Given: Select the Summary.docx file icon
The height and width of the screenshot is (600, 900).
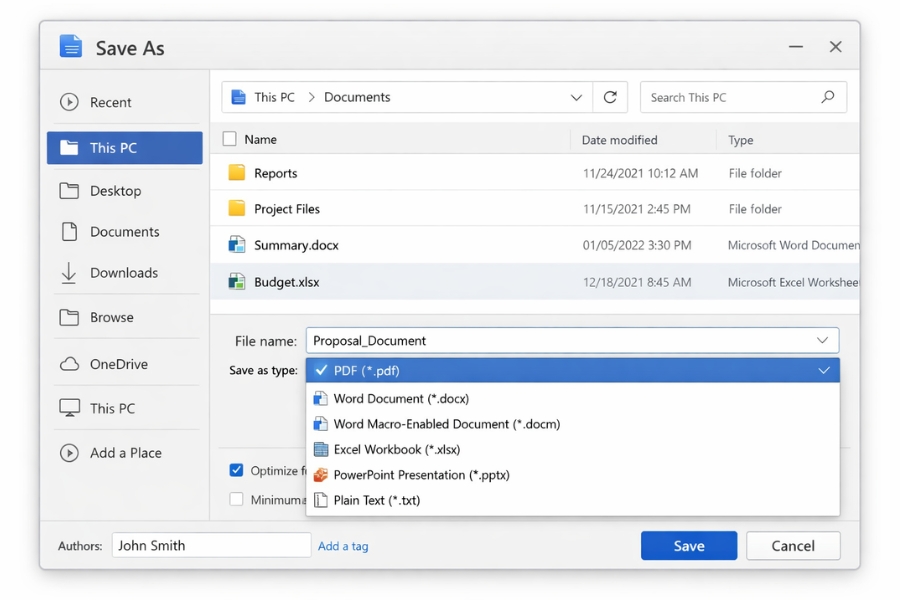Looking at the screenshot, I should pyautogui.click(x=237, y=245).
